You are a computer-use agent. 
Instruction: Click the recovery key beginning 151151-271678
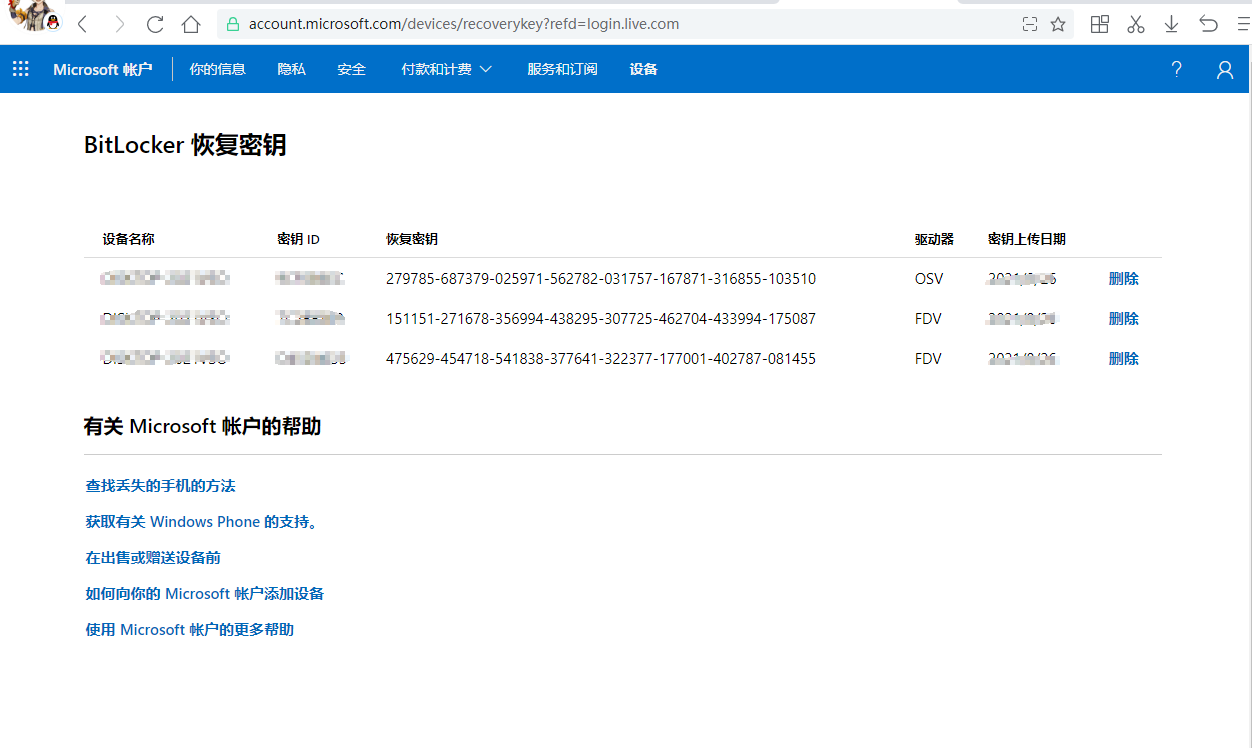coord(601,319)
